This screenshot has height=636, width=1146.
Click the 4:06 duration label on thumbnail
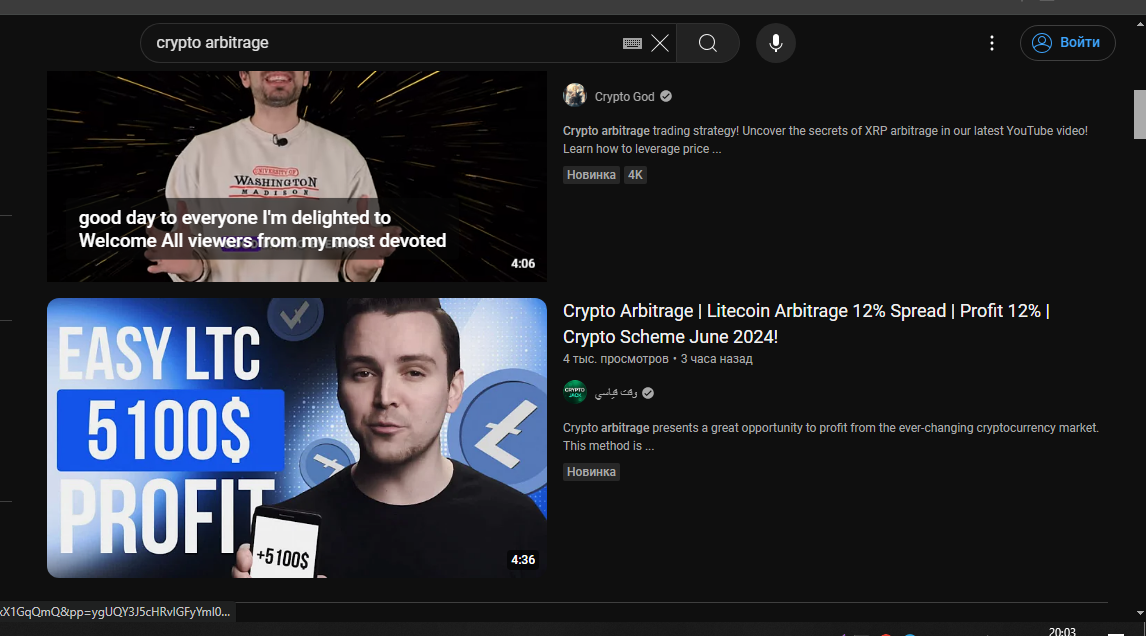[523, 264]
